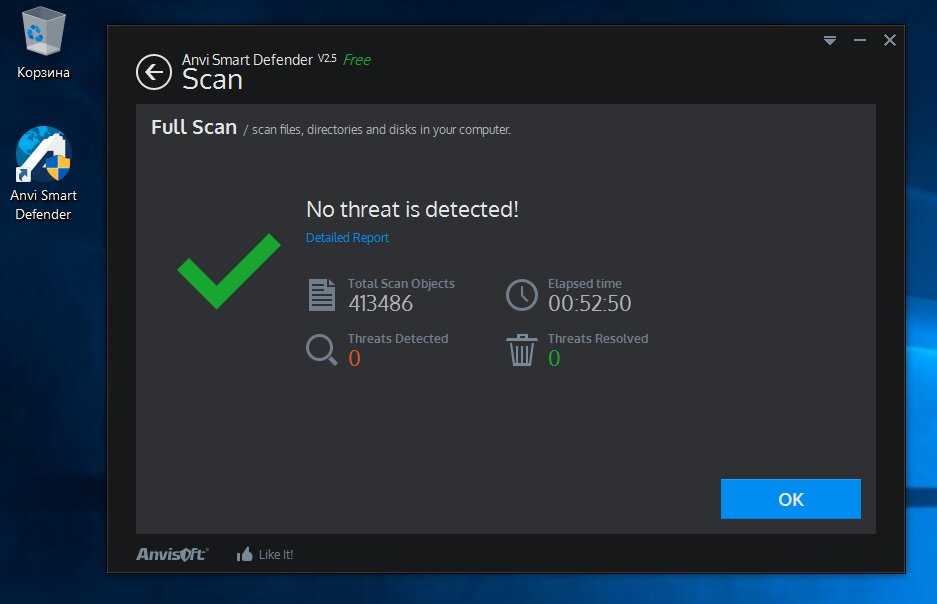This screenshot has width=937, height=604.
Task: Close the Anvi Smart Defender window
Action: pos(890,40)
